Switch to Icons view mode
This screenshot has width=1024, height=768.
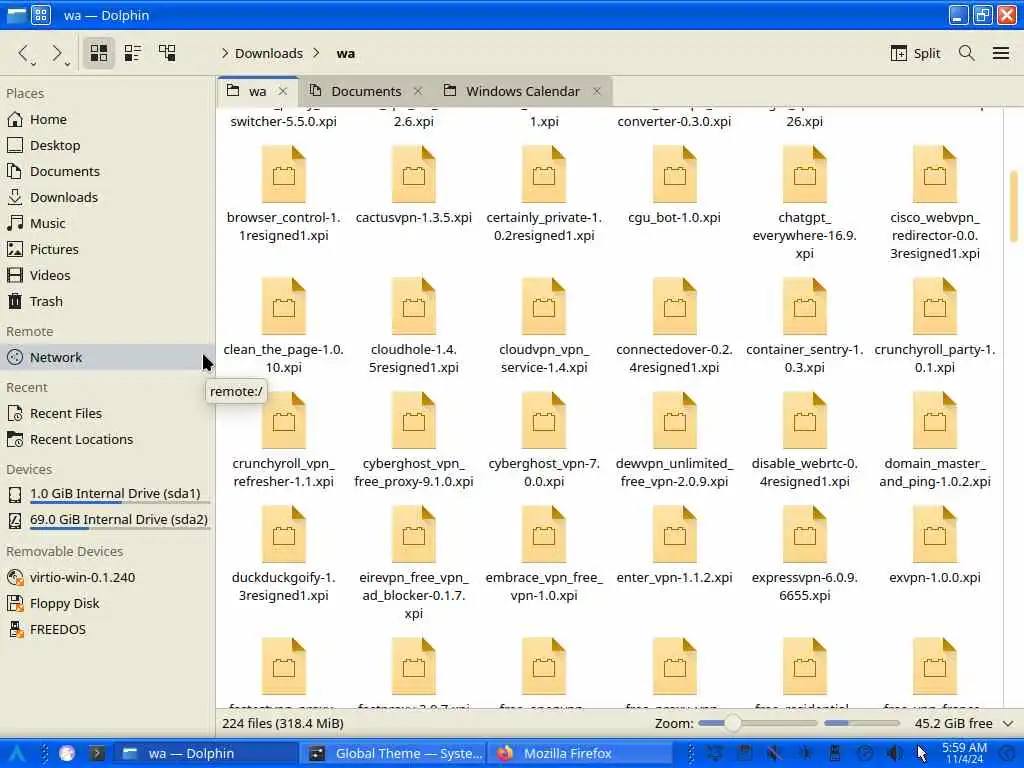[99, 53]
